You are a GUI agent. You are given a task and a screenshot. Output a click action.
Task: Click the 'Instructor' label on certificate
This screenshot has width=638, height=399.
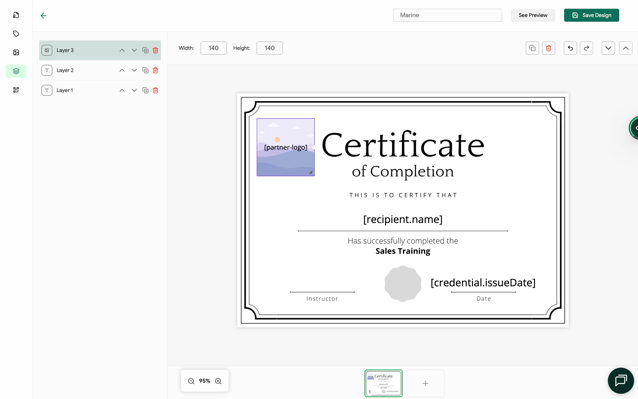coord(322,299)
